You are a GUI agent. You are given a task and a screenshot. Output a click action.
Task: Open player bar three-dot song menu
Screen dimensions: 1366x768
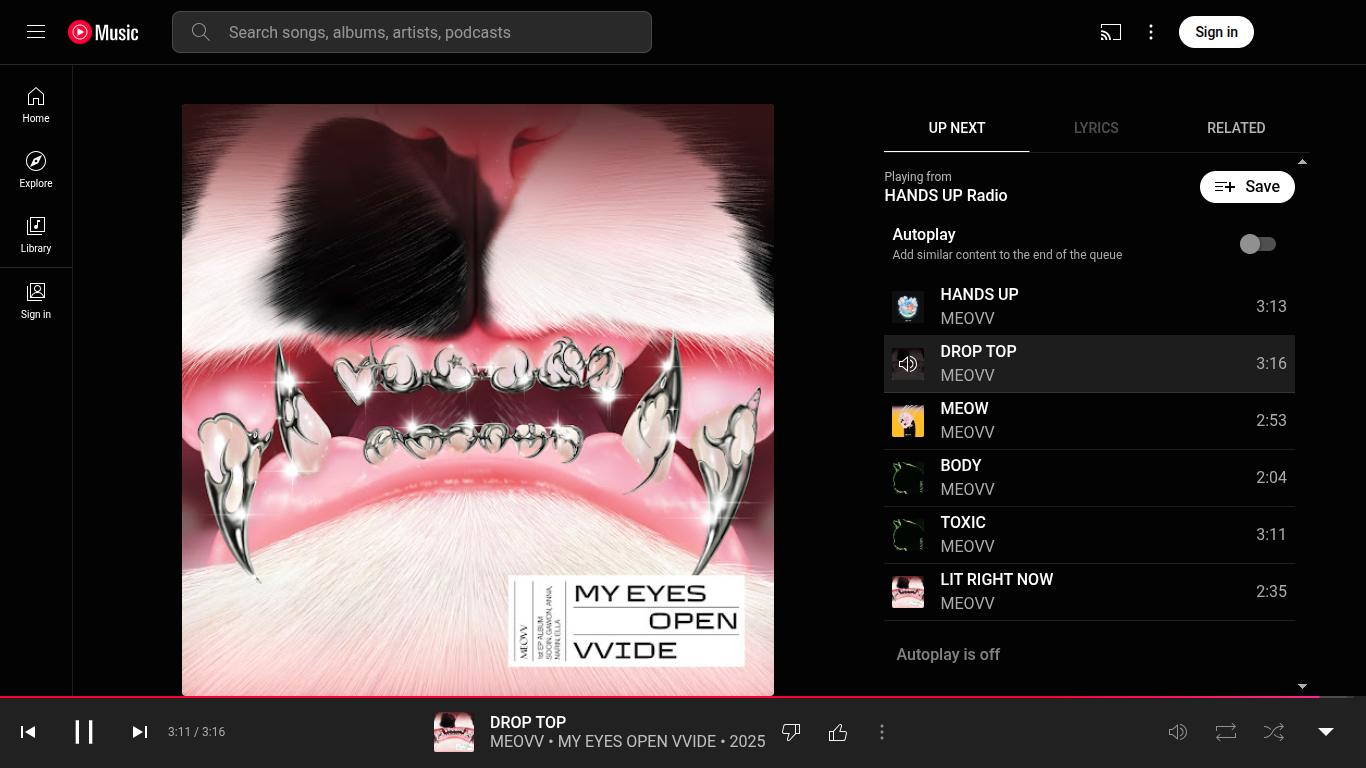(882, 732)
